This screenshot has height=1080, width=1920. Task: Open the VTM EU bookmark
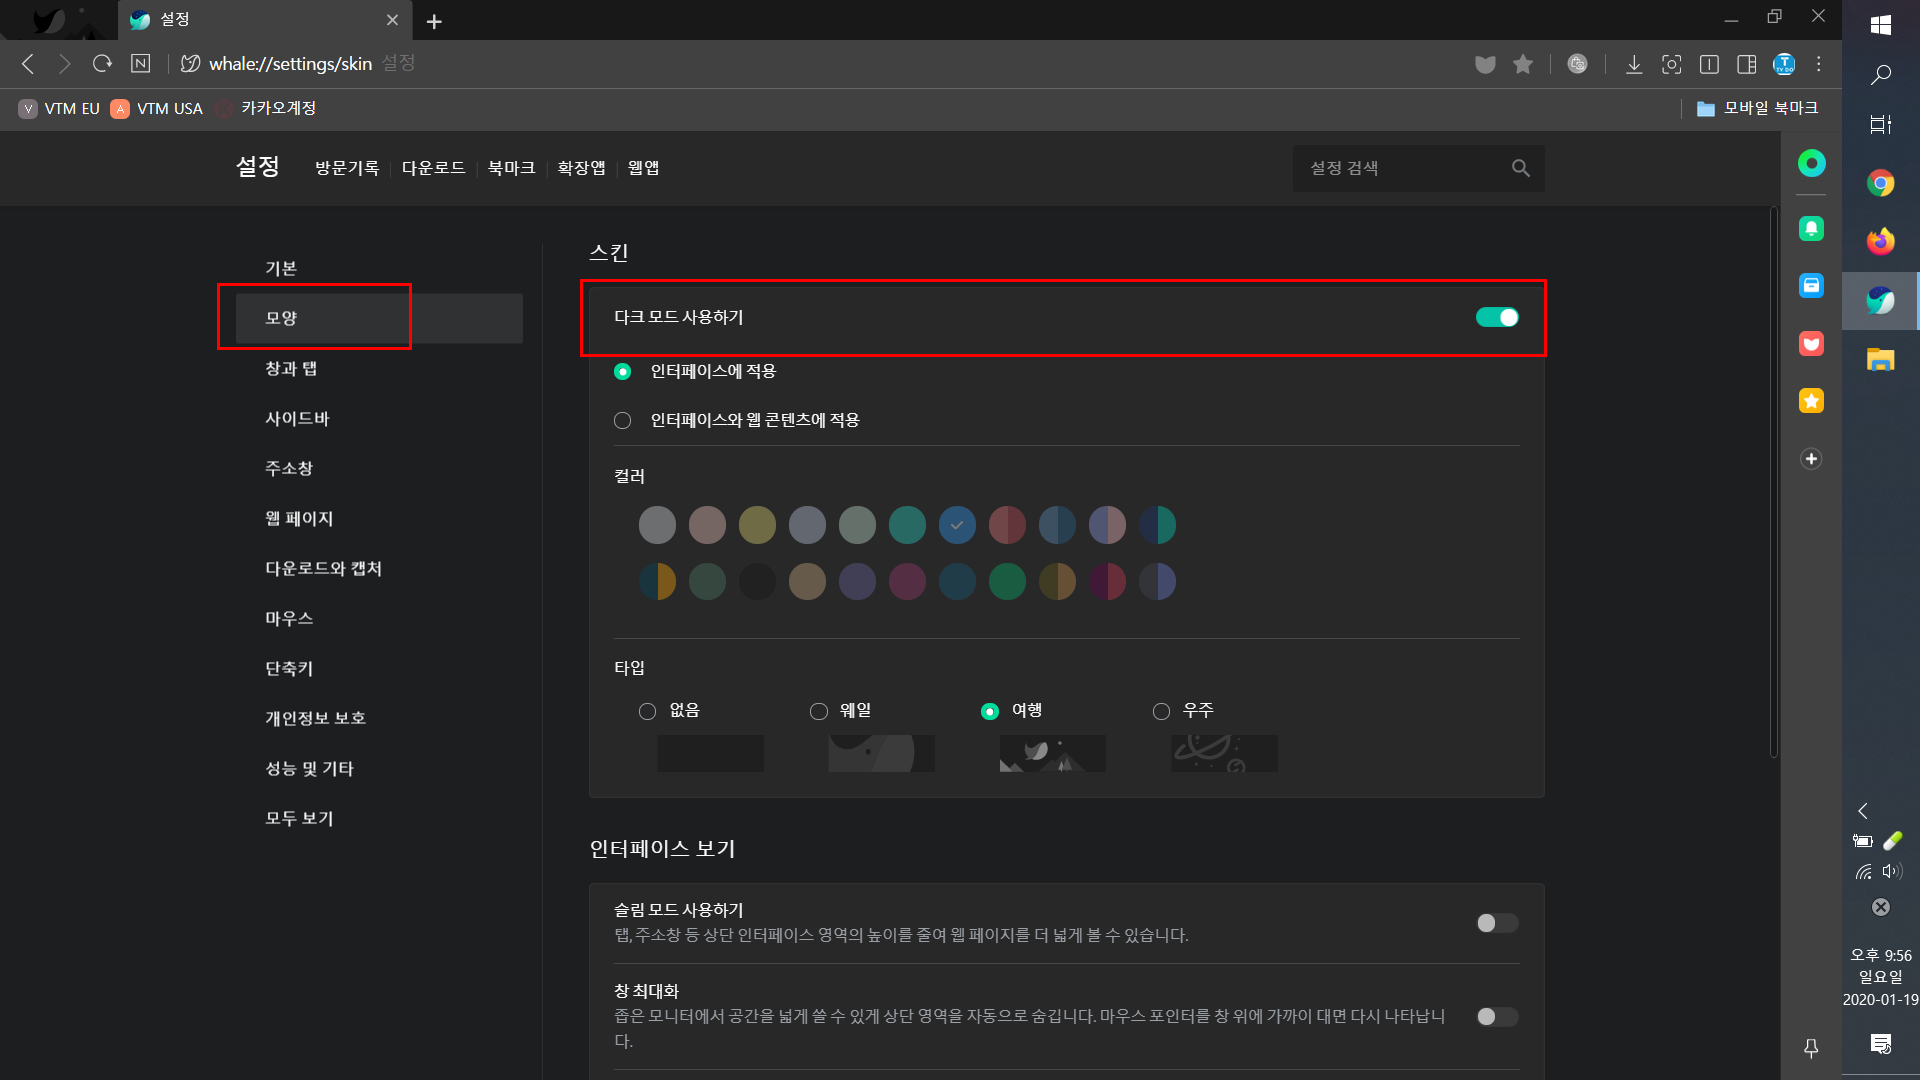(x=59, y=109)
